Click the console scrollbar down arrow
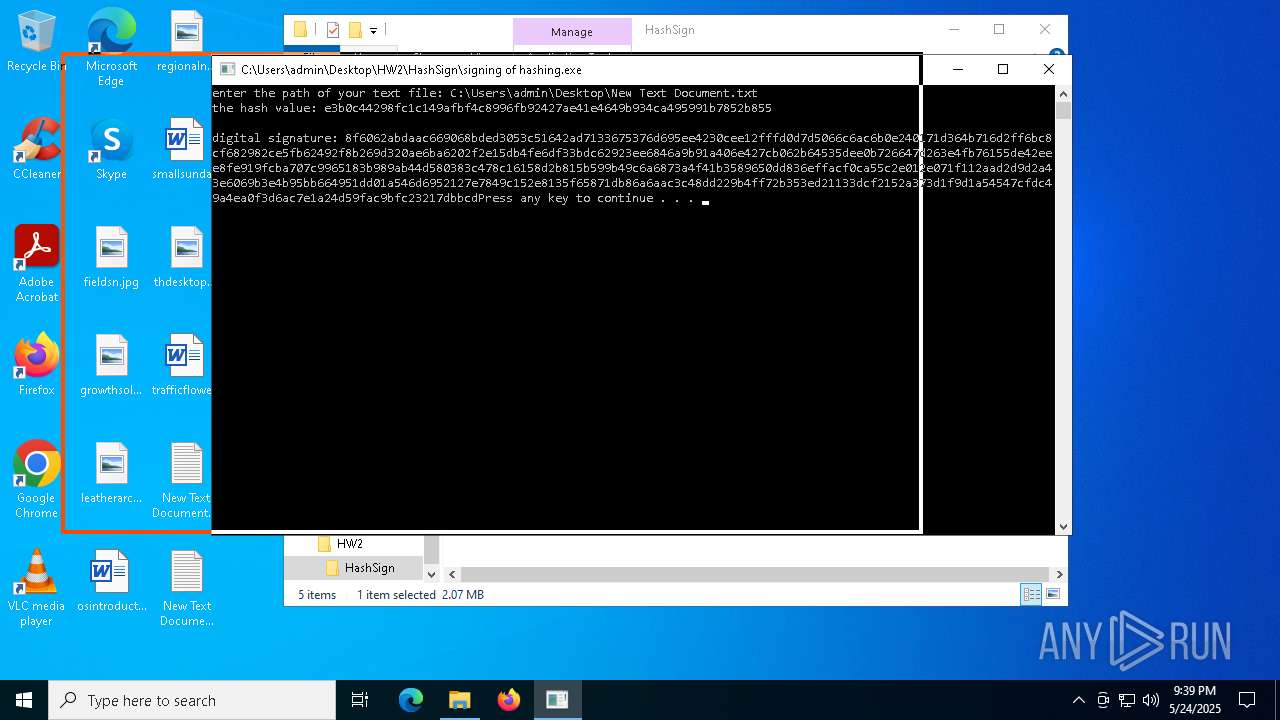The height and width of the screenshot is (720, 1280). pos(1063,526)
